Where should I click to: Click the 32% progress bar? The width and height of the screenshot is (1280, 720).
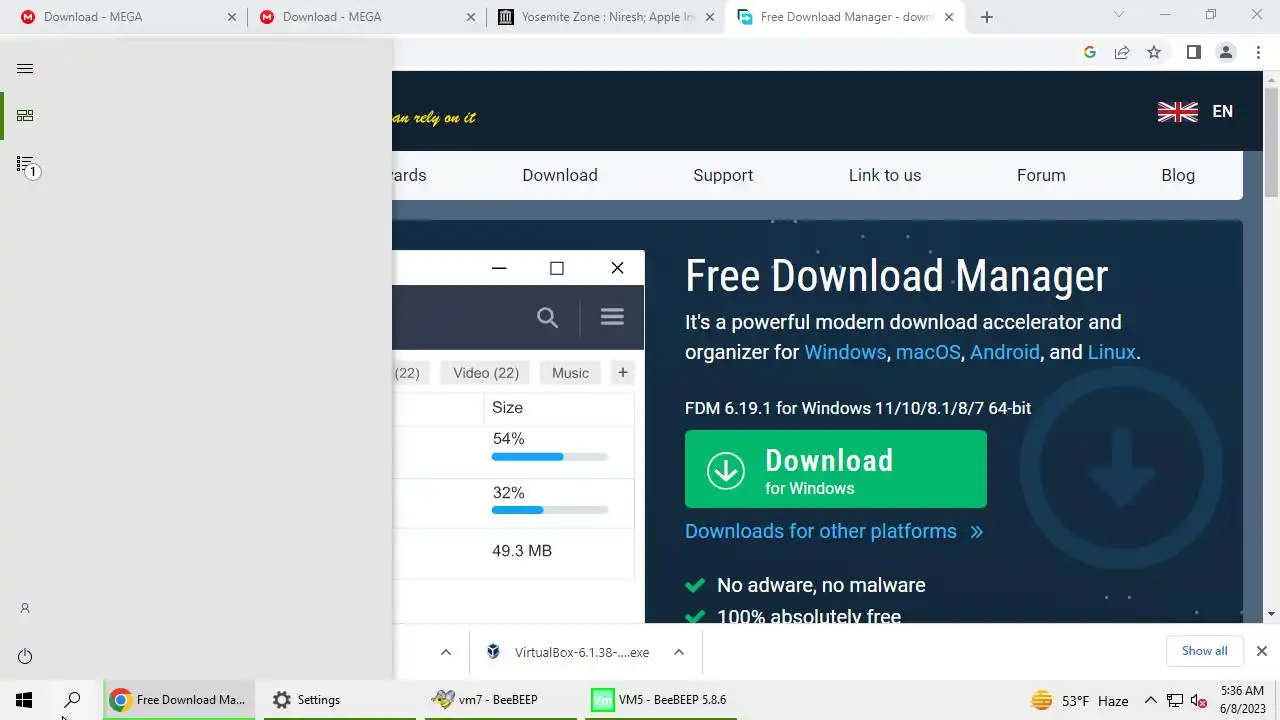[550, 510]
